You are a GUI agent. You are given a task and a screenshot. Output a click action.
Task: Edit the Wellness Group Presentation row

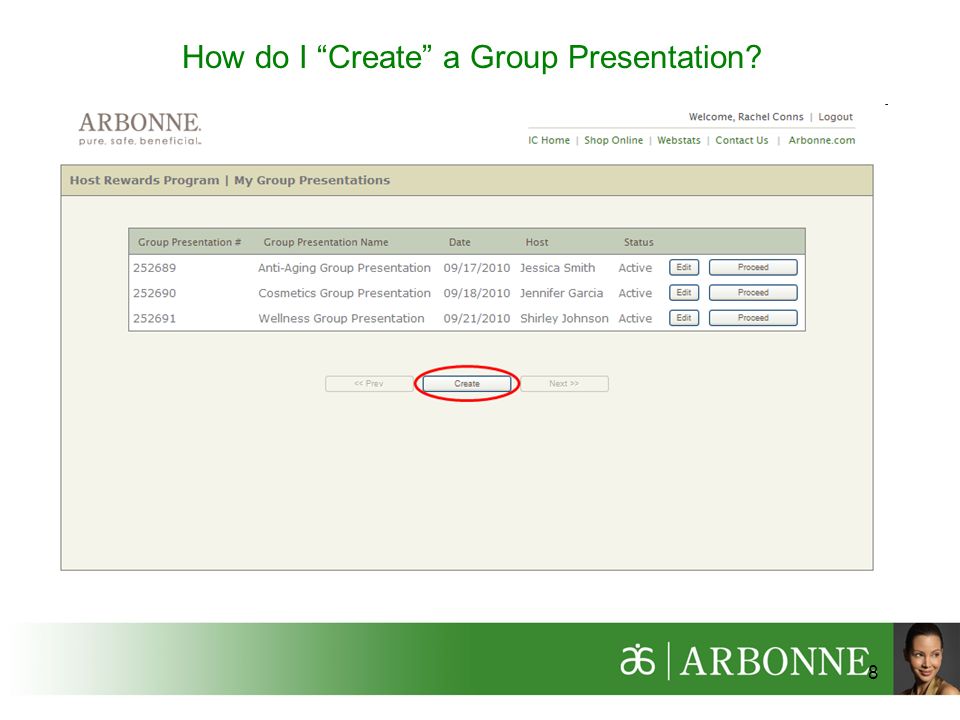[684, 318]
